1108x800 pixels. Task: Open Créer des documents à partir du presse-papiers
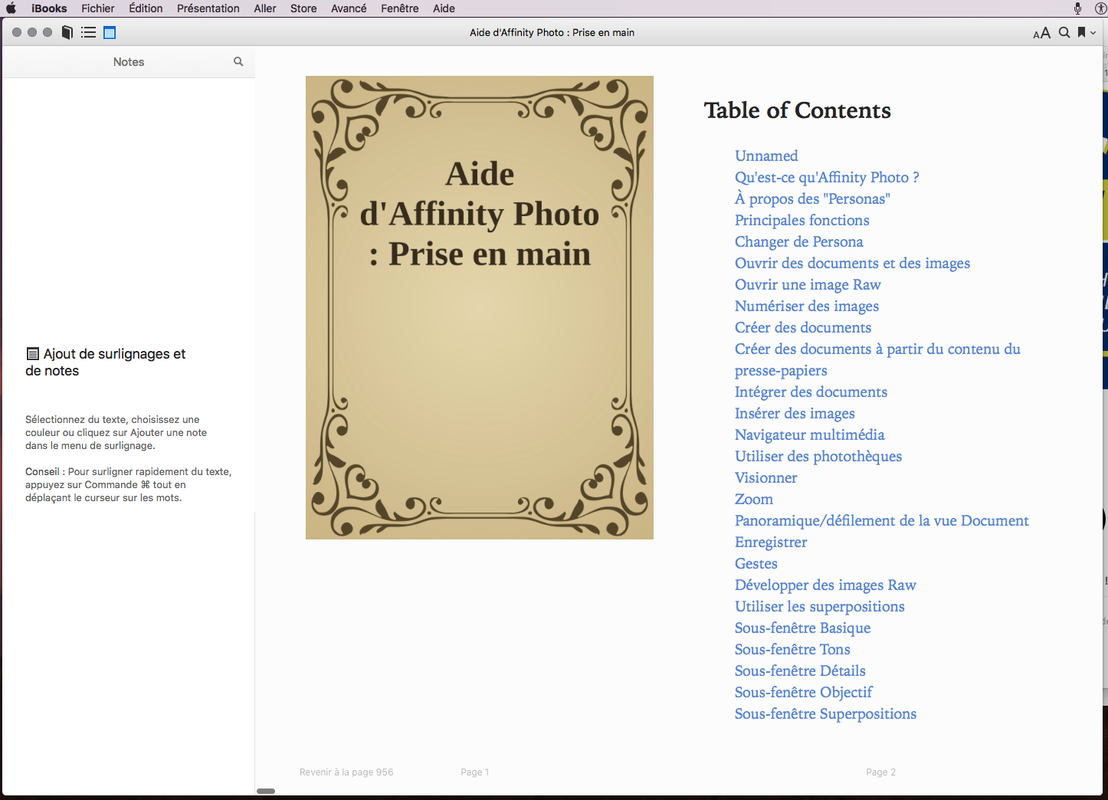click(877, 360)
